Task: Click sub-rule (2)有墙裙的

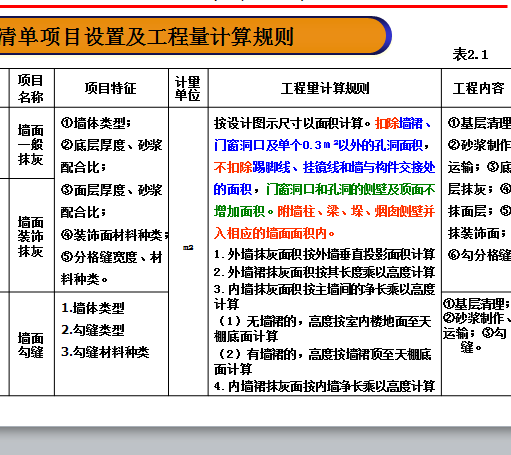Action: click(x=257, y=354)
